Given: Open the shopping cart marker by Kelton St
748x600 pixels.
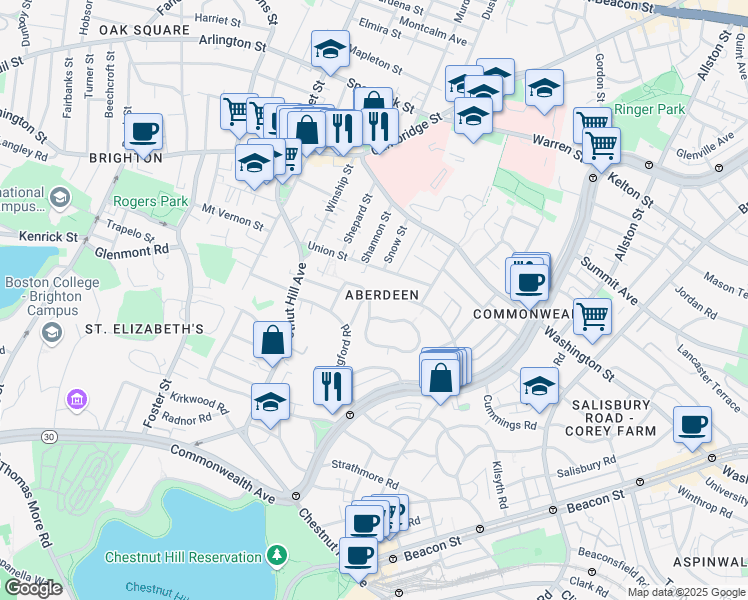Looking at the screenshot, I should click(601, 145).
